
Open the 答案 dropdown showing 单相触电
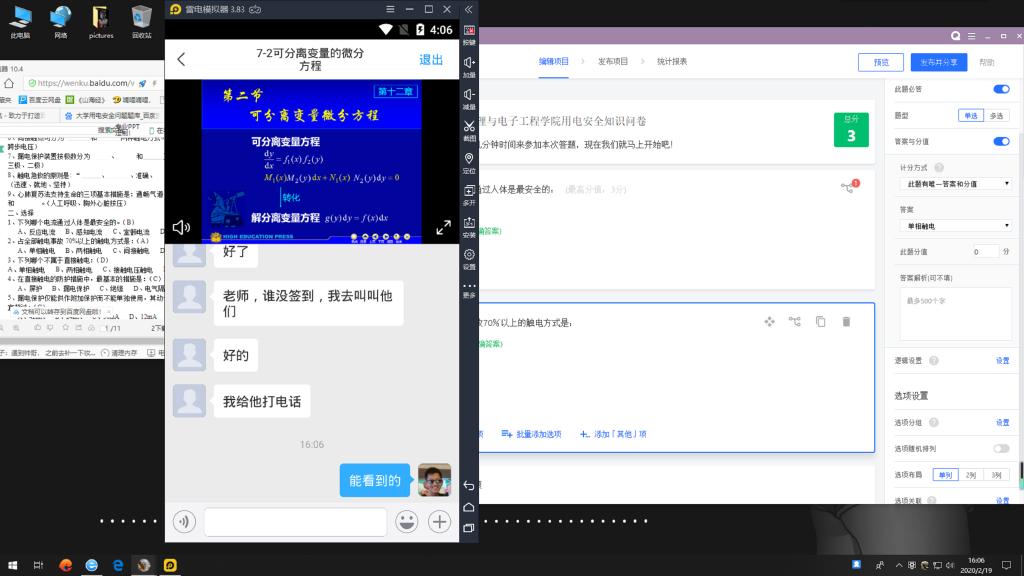click(x=955, y=226)
